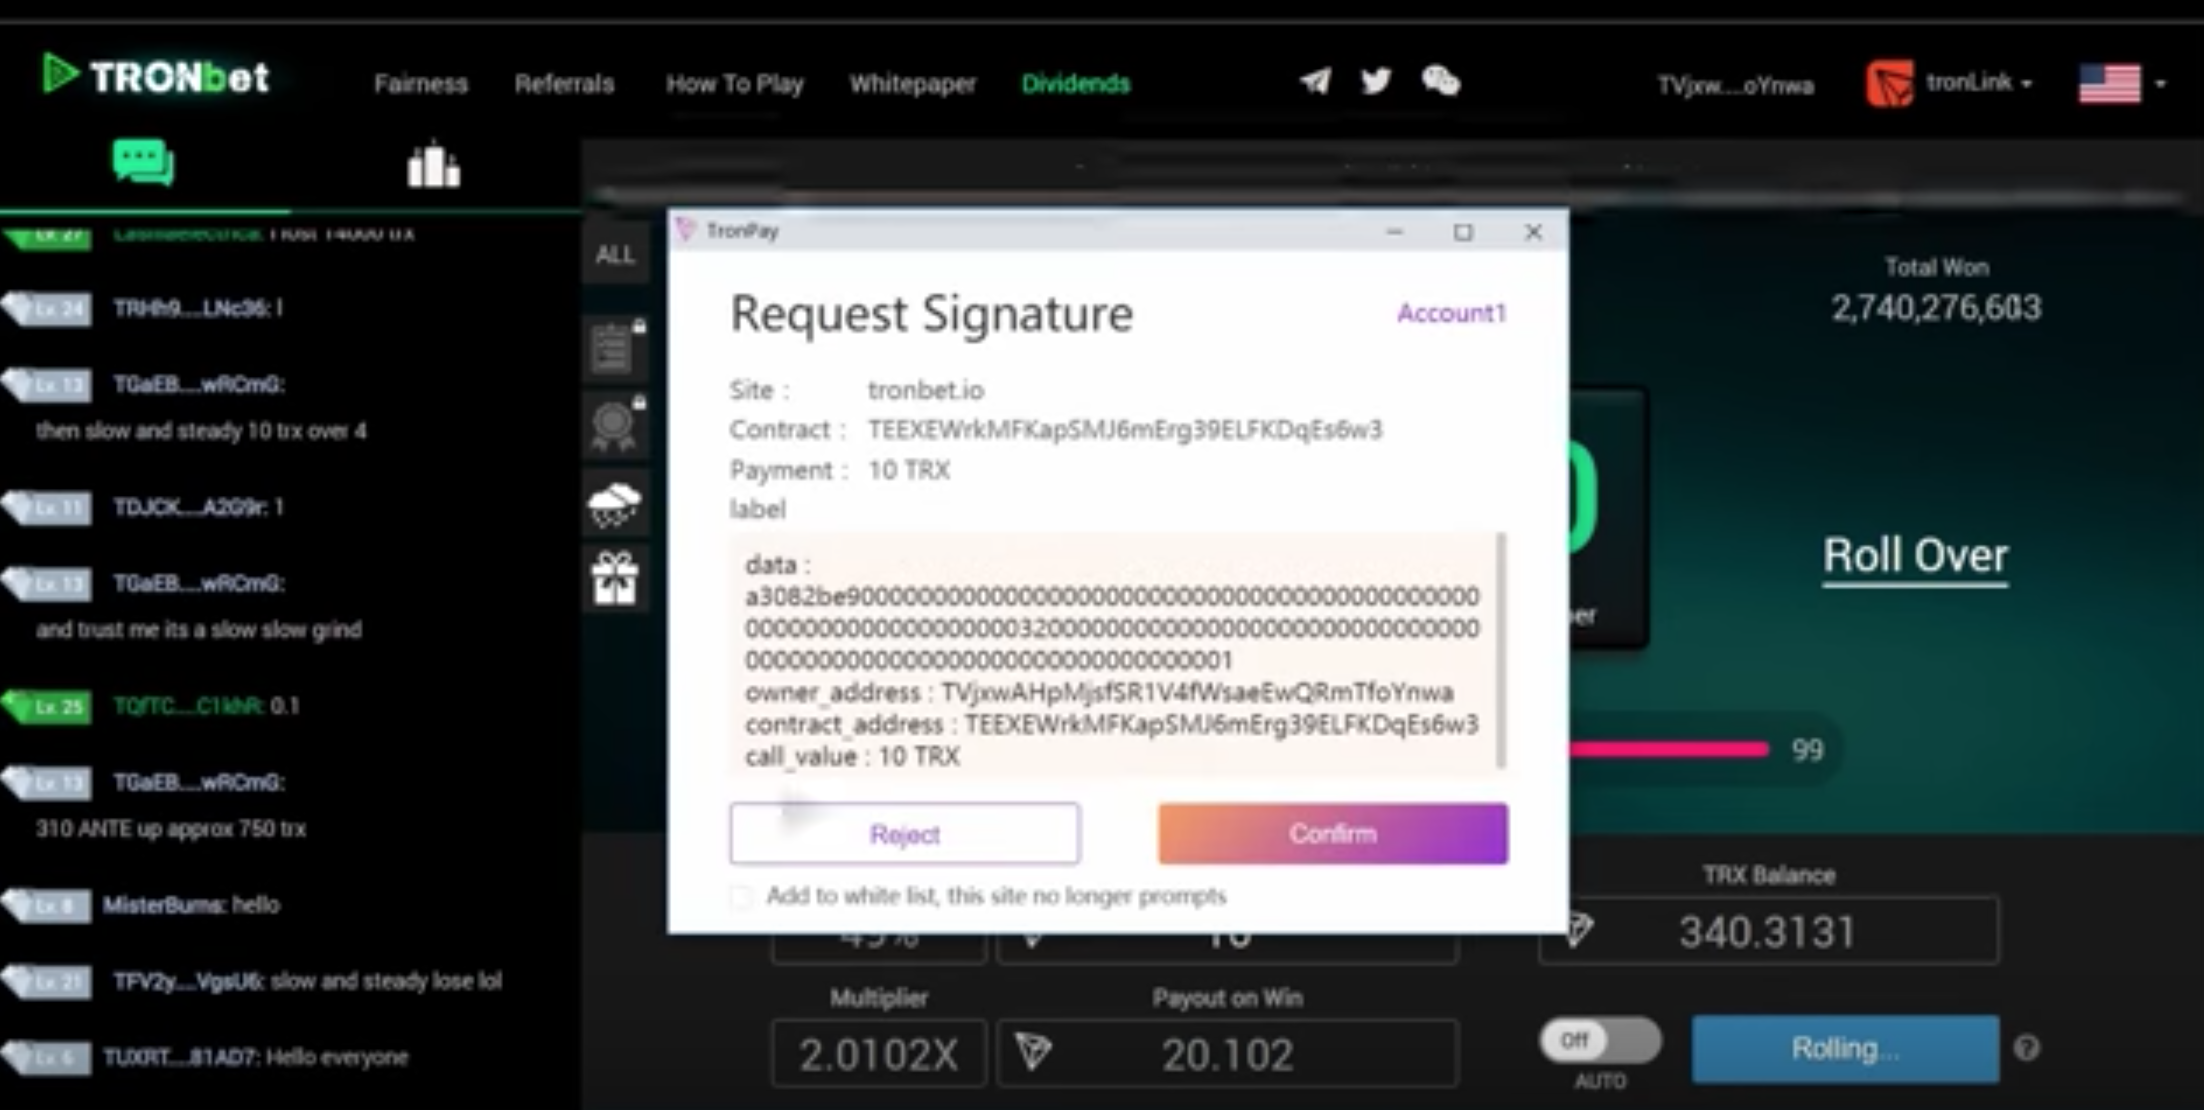Click the tronLink fox icon
This screenshot has width=2204, height=1110.
click(1889, 83)
